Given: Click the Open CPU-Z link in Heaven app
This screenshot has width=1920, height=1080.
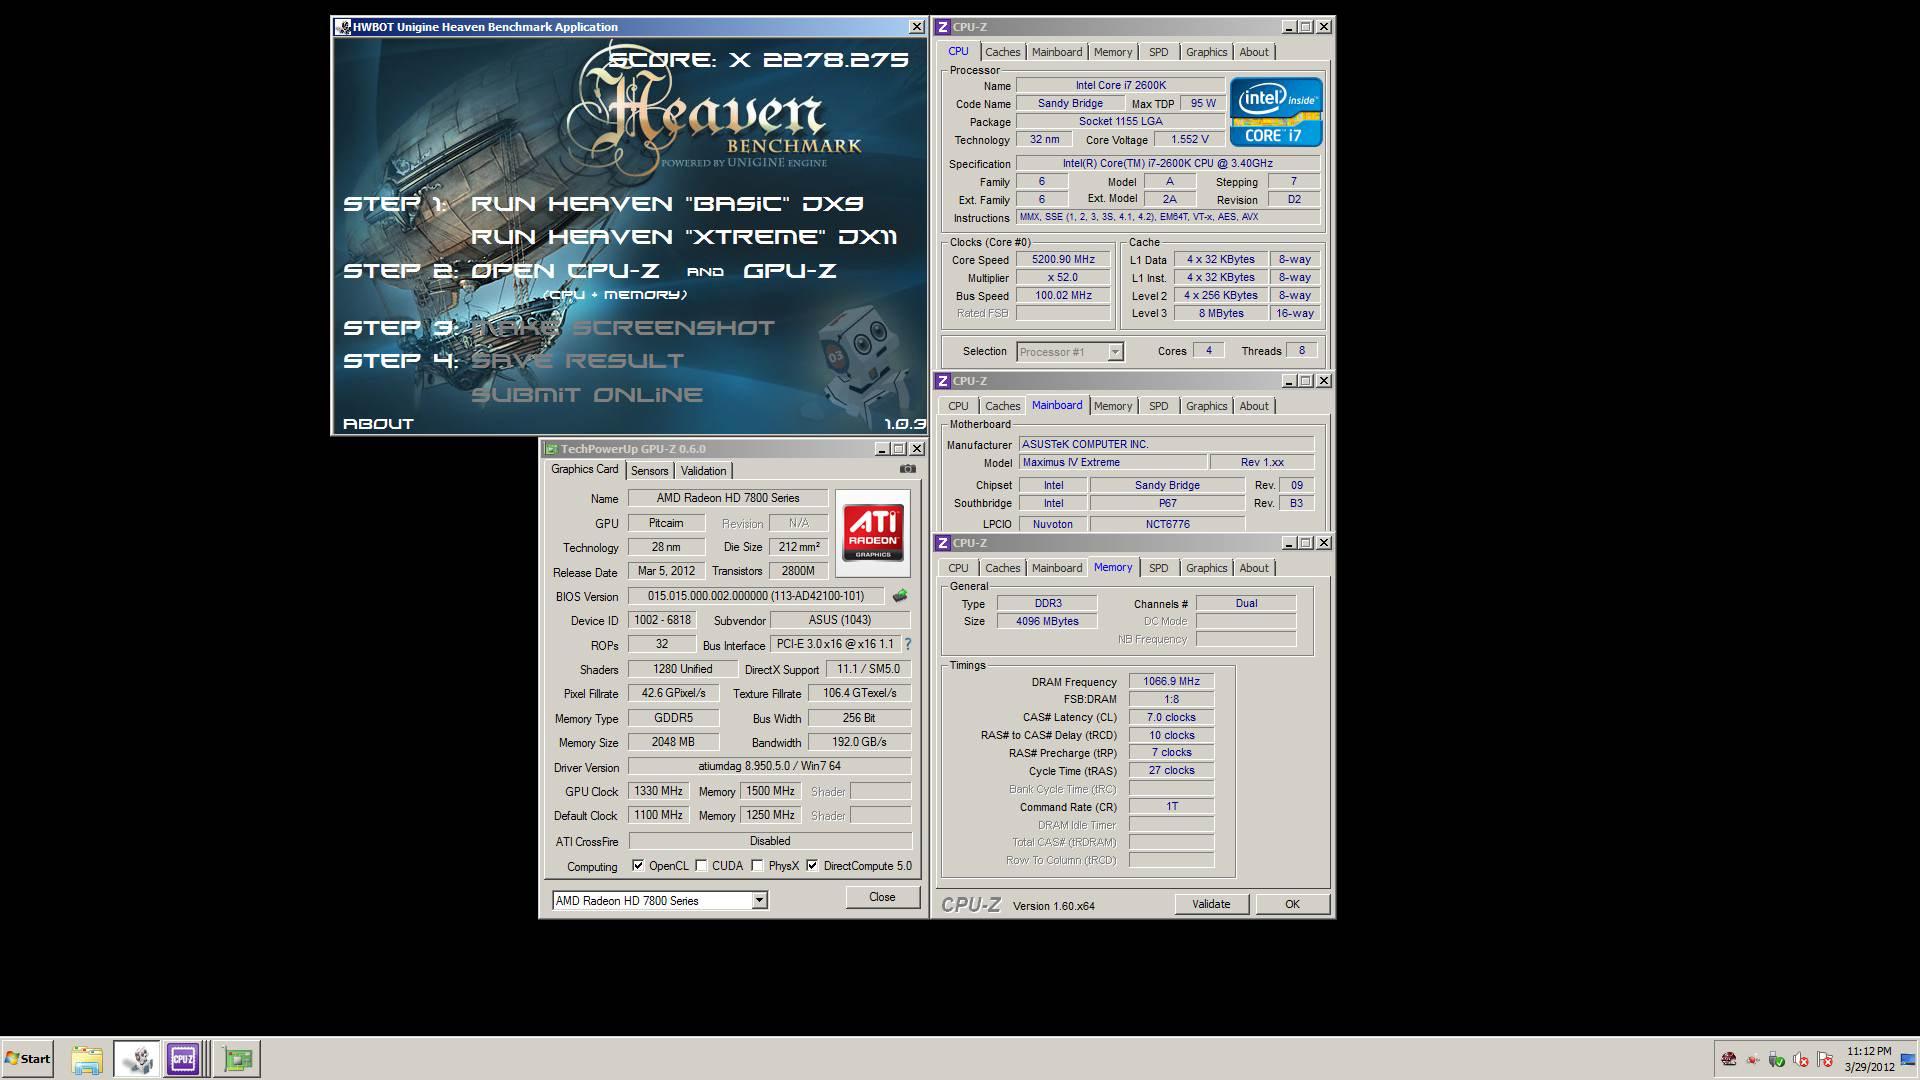Looking at the screenshot, I should [x=565, y=271].
